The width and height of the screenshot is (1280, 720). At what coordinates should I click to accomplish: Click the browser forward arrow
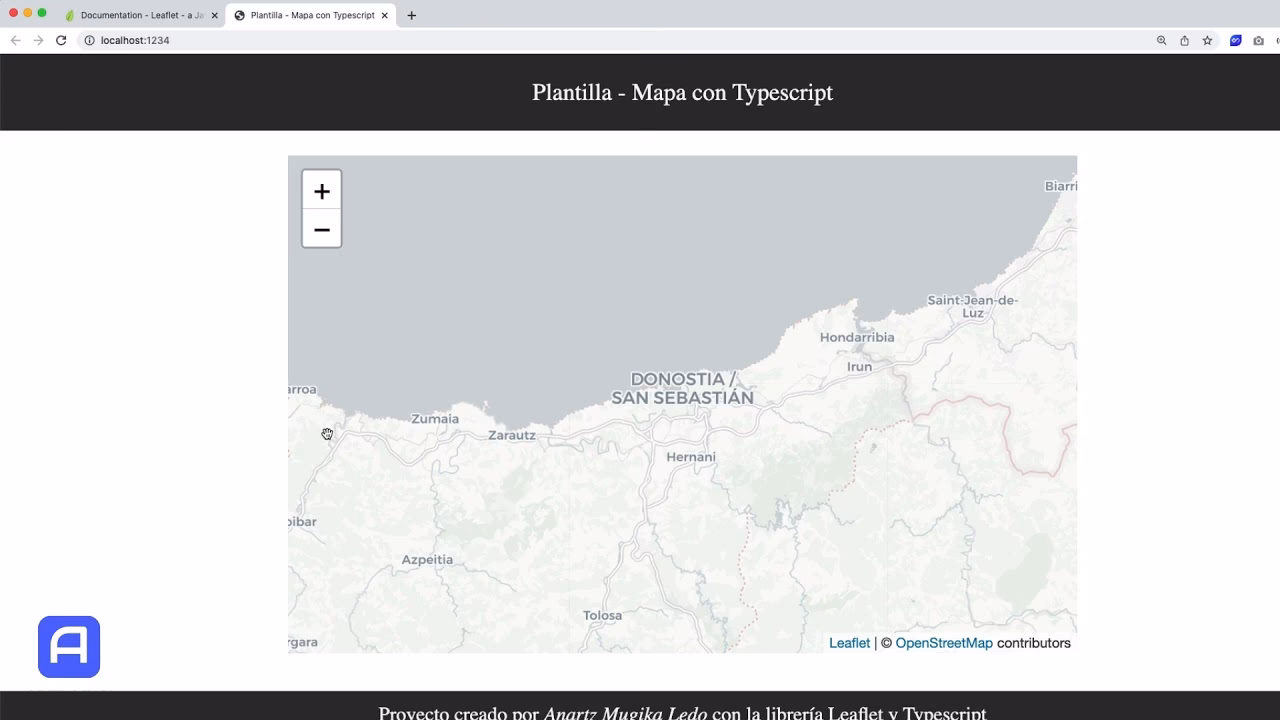[37, 40]
